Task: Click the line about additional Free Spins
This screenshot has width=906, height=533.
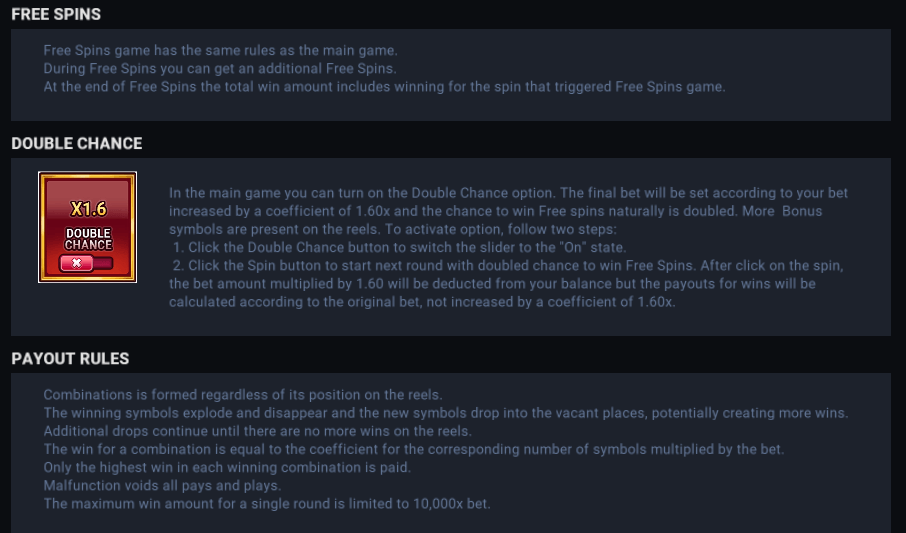Action: [220, 68]
